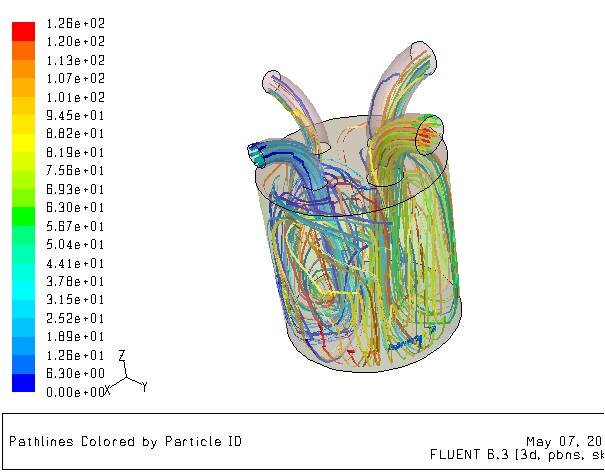Click the XYZ axis triad icon
The height and width of the screenshot is (472, 605).
point(125,374)
